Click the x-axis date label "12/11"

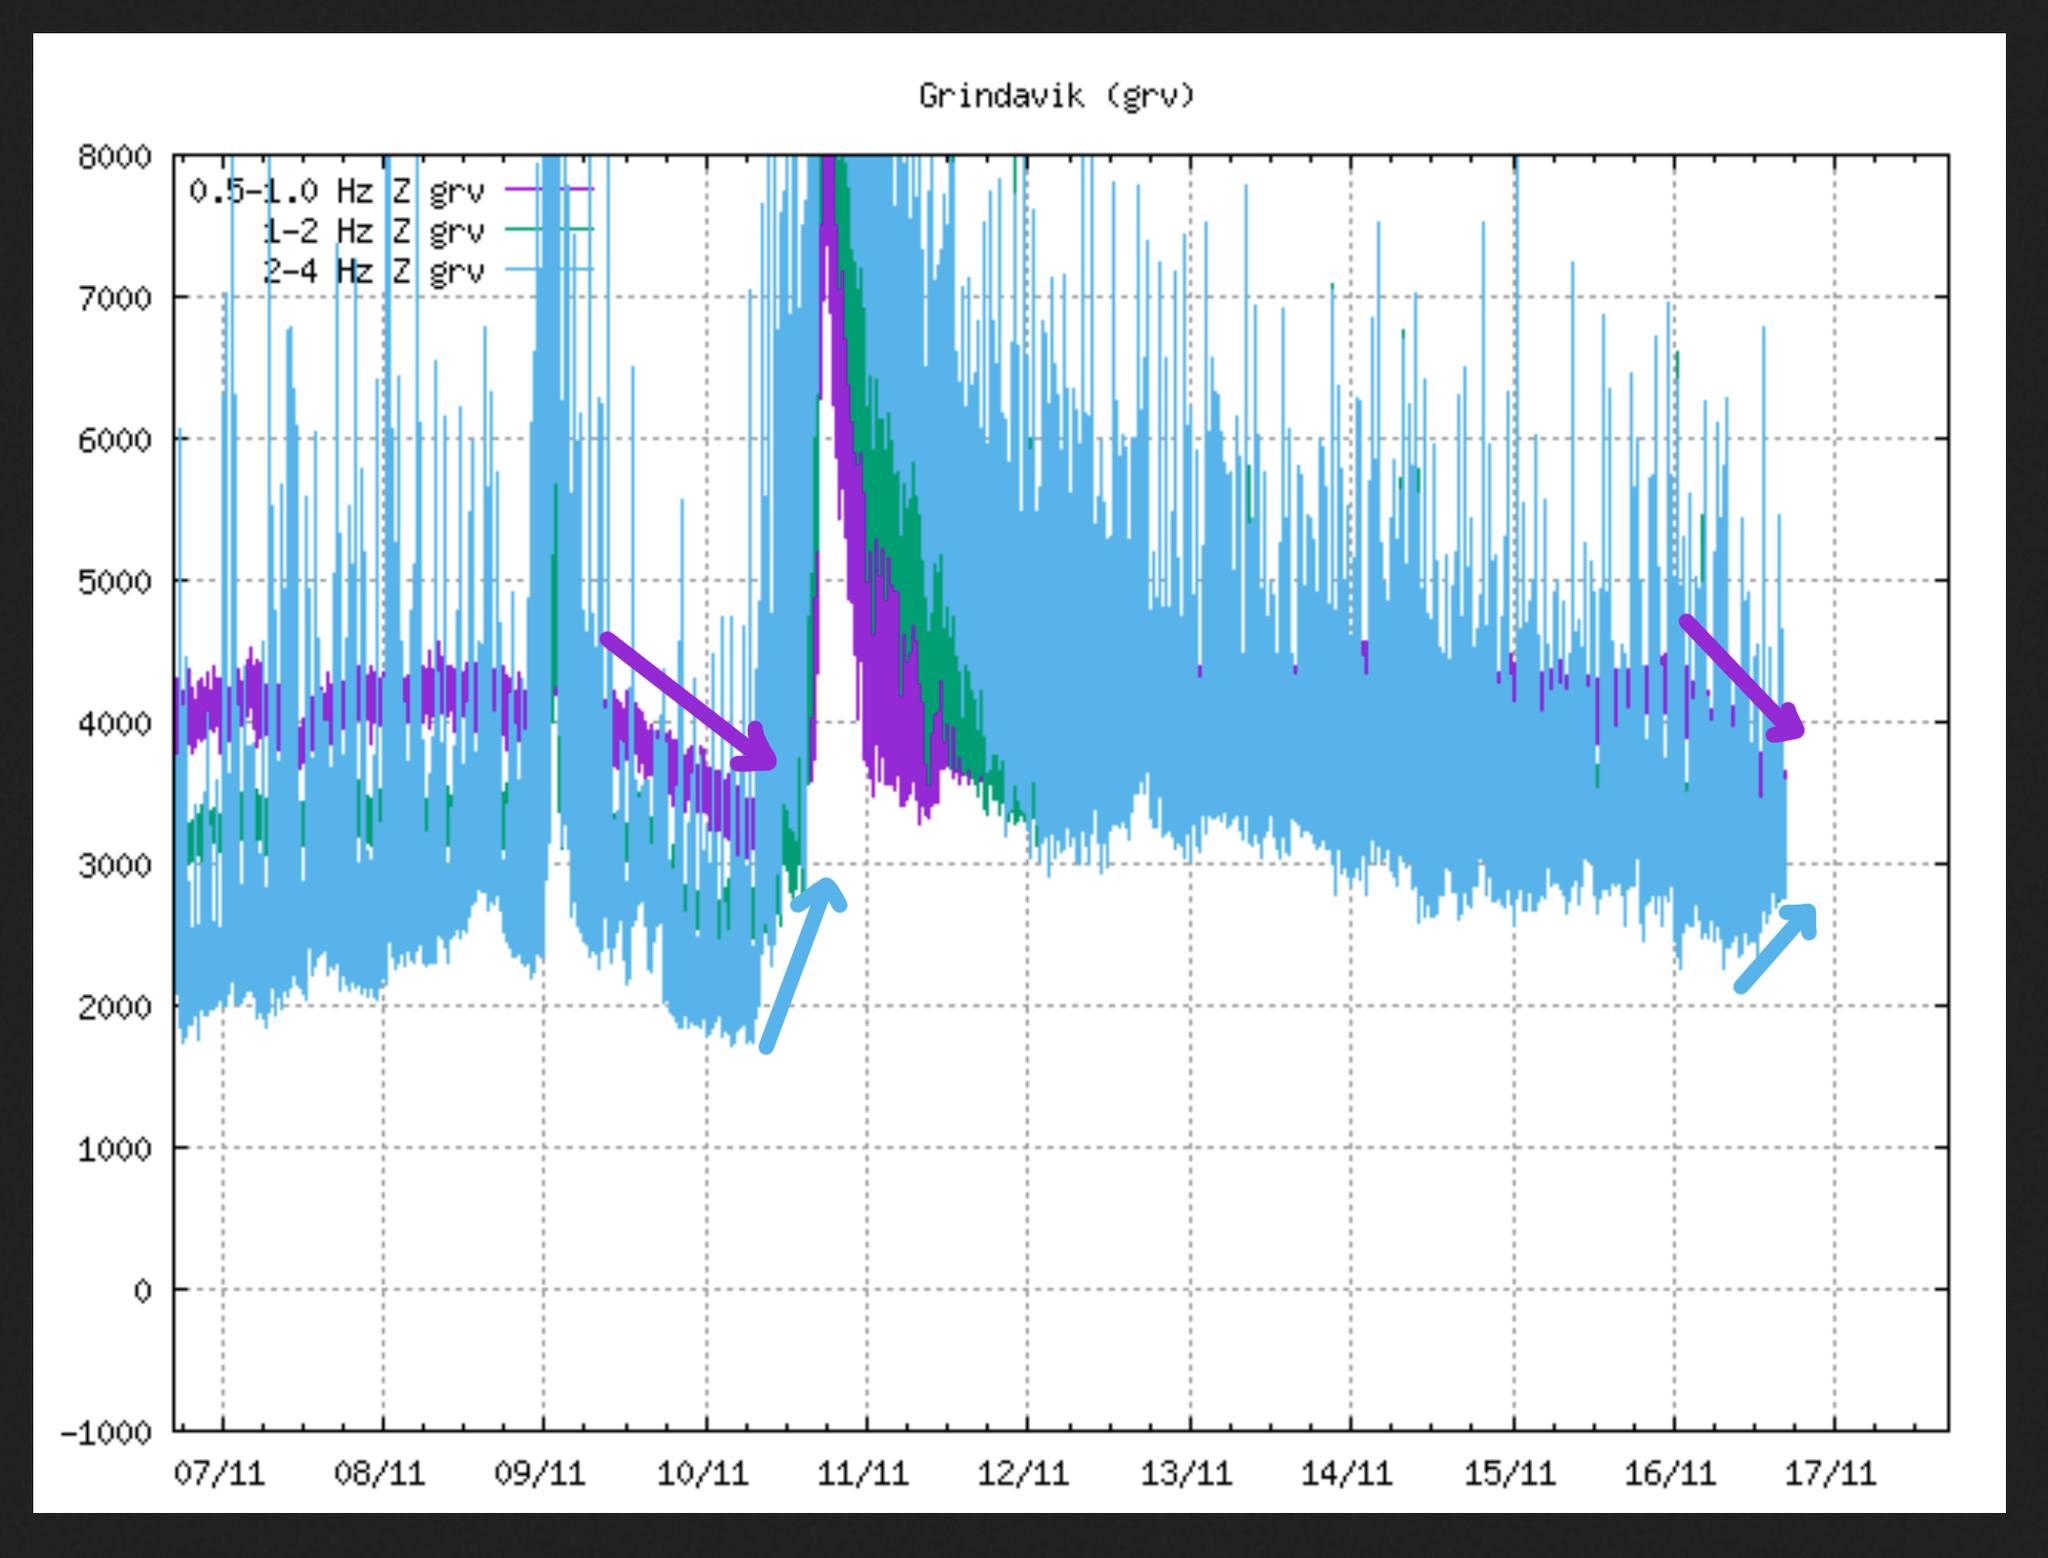point(1024,1473)
